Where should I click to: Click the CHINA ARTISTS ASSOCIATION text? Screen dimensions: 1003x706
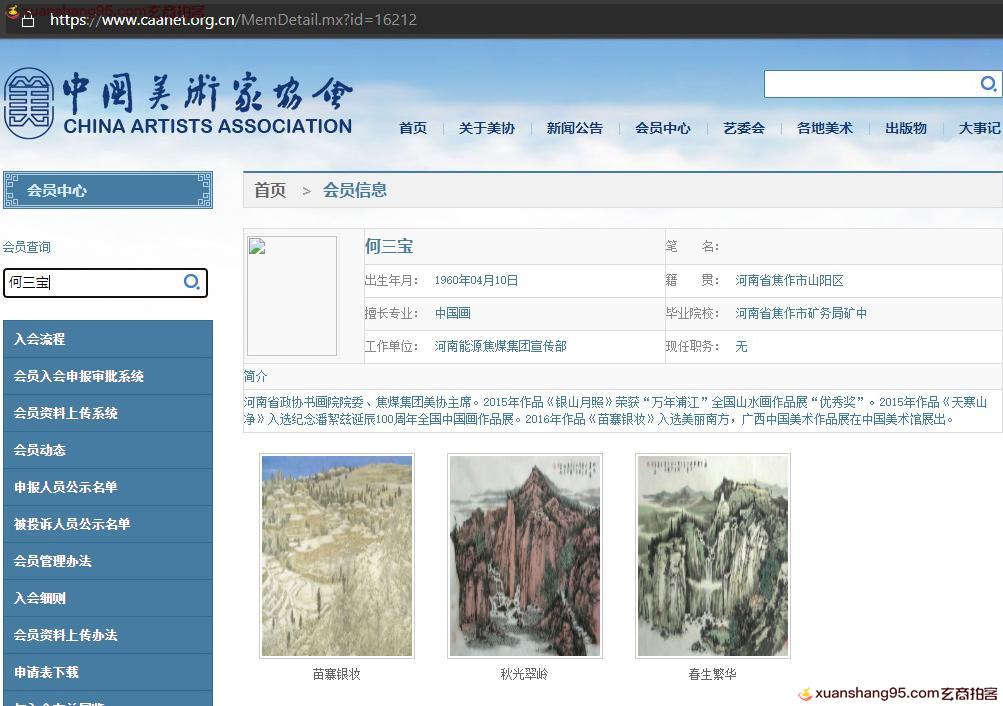click(207, 126)
